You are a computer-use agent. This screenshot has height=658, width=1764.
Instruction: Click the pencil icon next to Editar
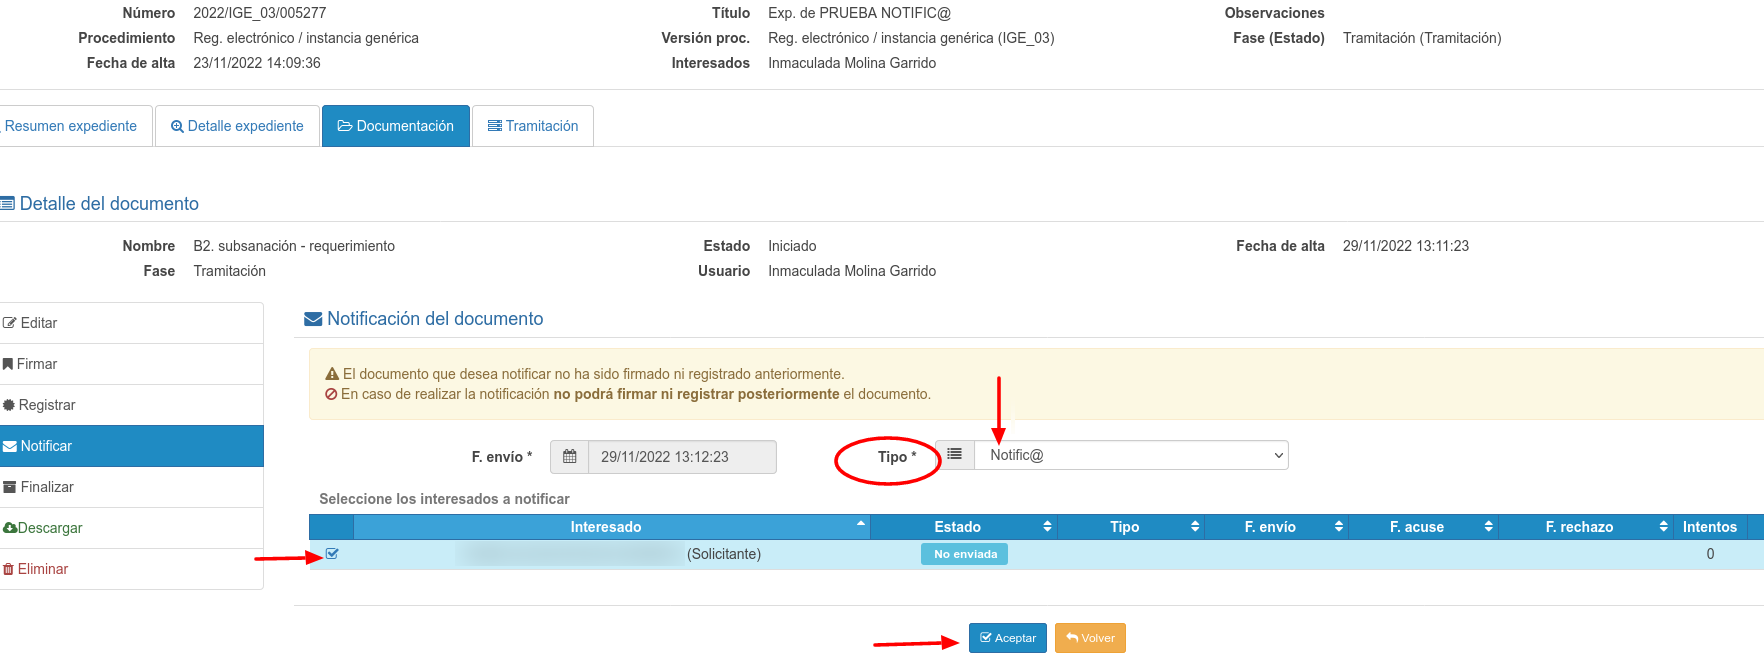pos(10,323)
